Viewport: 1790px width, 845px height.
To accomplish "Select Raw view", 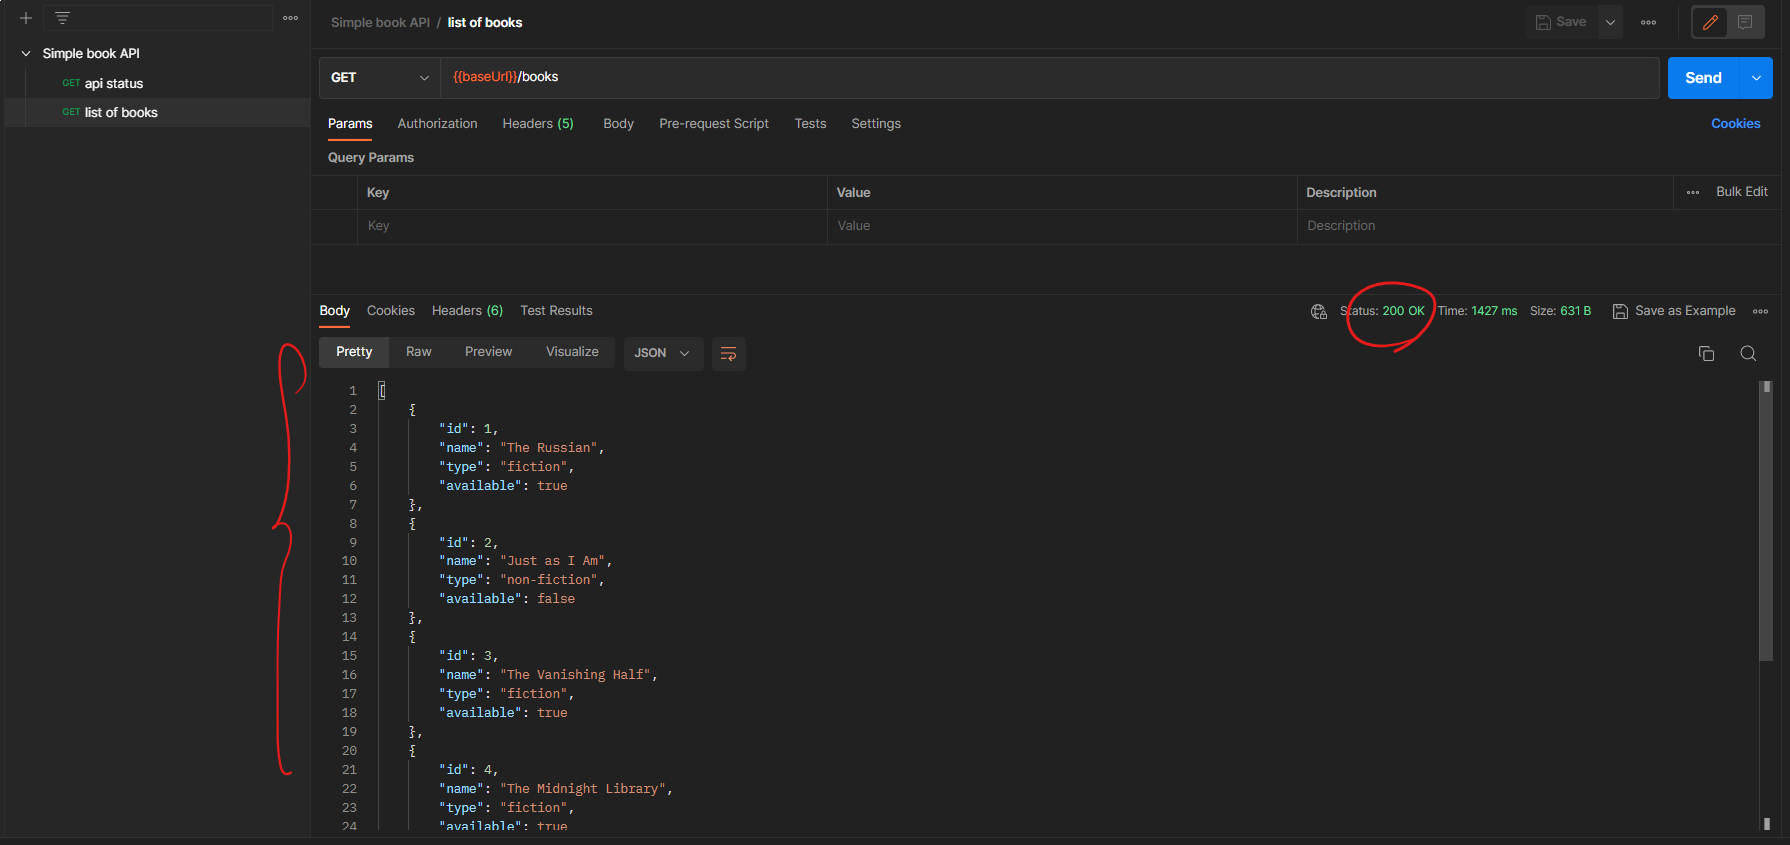I will (x=418, y=352).
